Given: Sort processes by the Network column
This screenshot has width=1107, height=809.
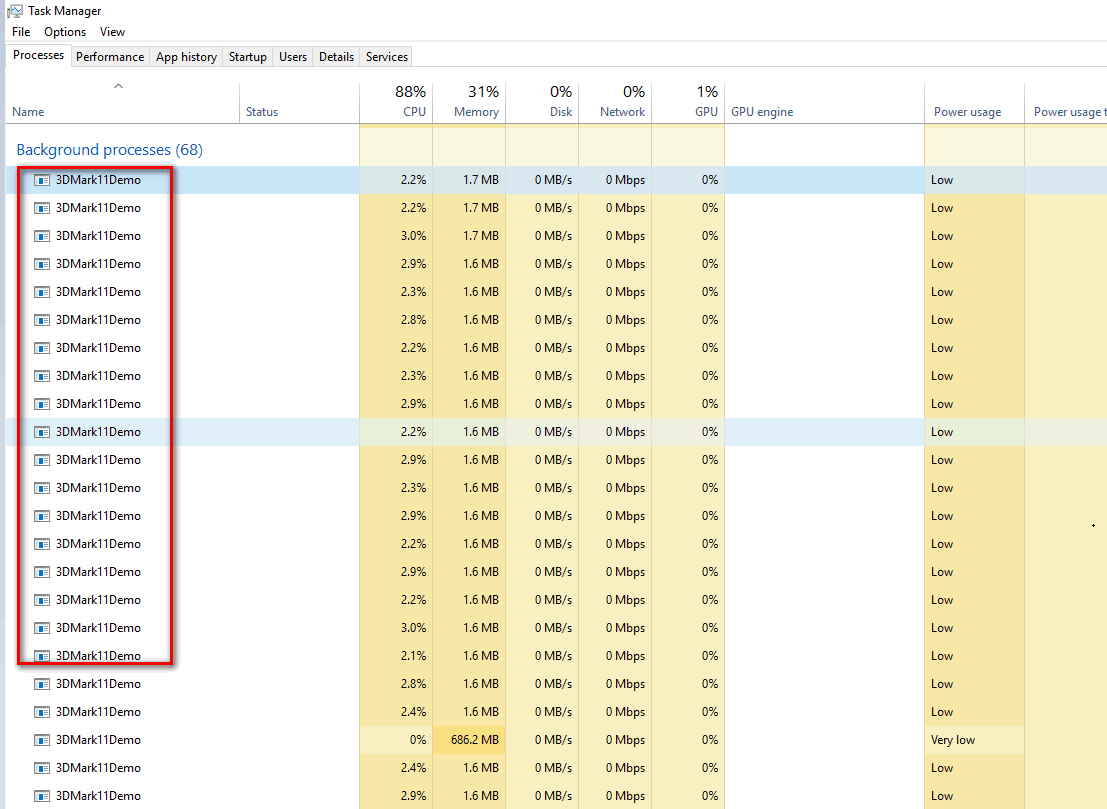Looking at the screenshot, I should click(x=615, y=103).
